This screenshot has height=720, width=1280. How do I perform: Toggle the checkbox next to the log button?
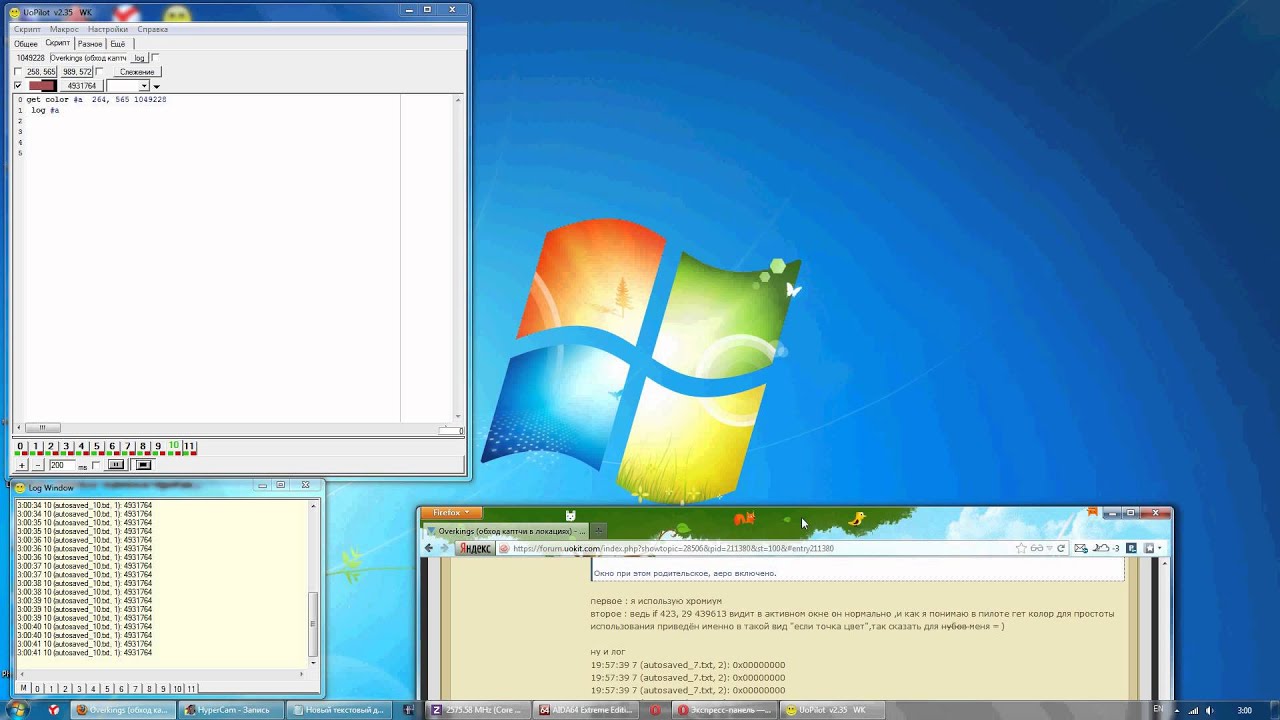point(155,58)
